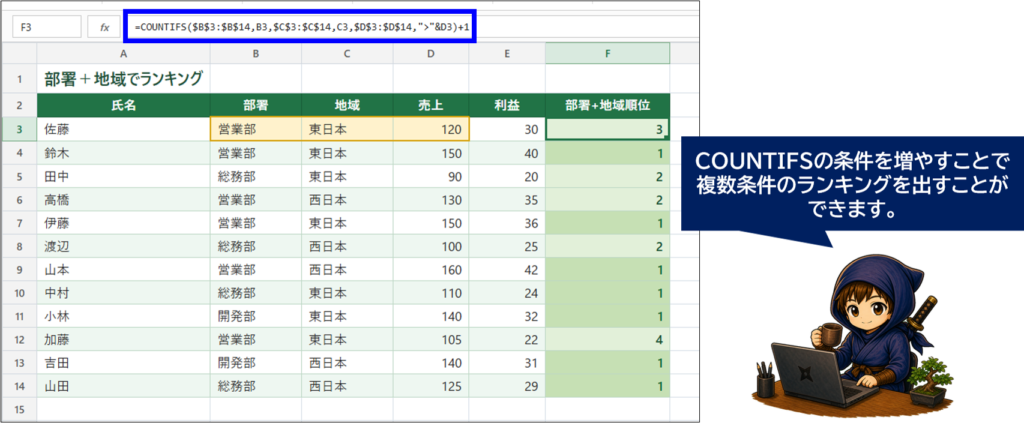Click profit value 31 in 吉田's row

(x=507, y=363)
